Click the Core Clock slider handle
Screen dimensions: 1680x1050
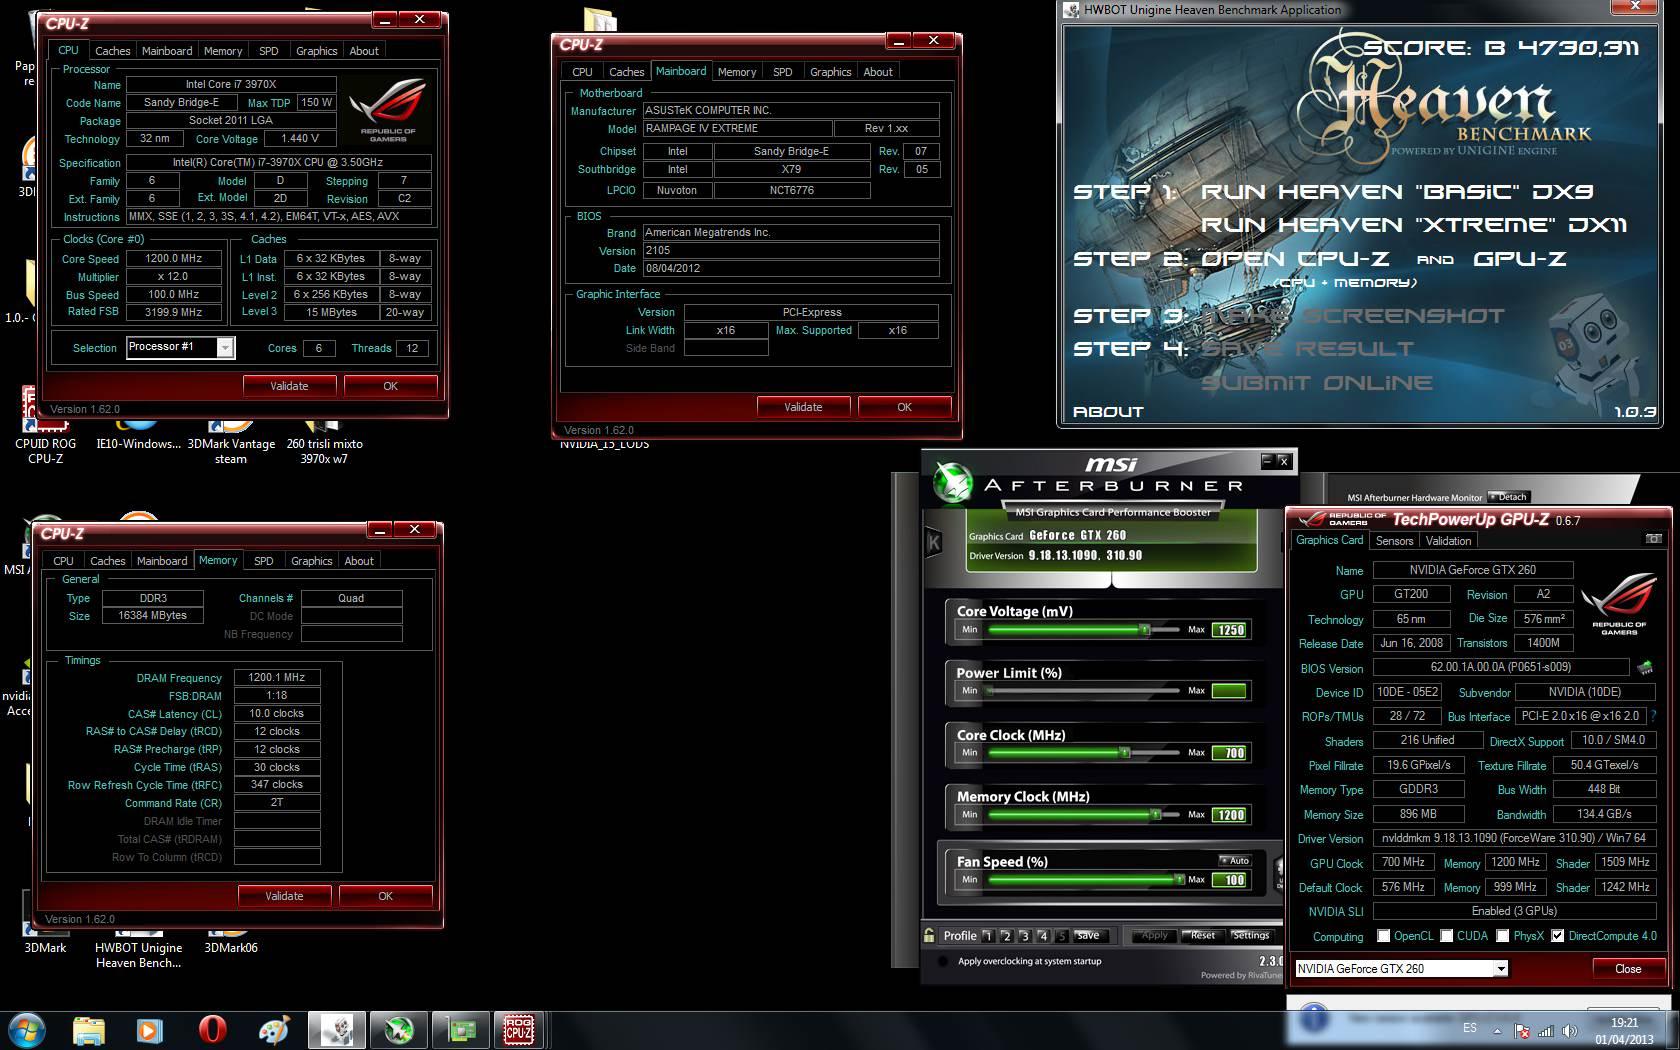point(1124,752)
